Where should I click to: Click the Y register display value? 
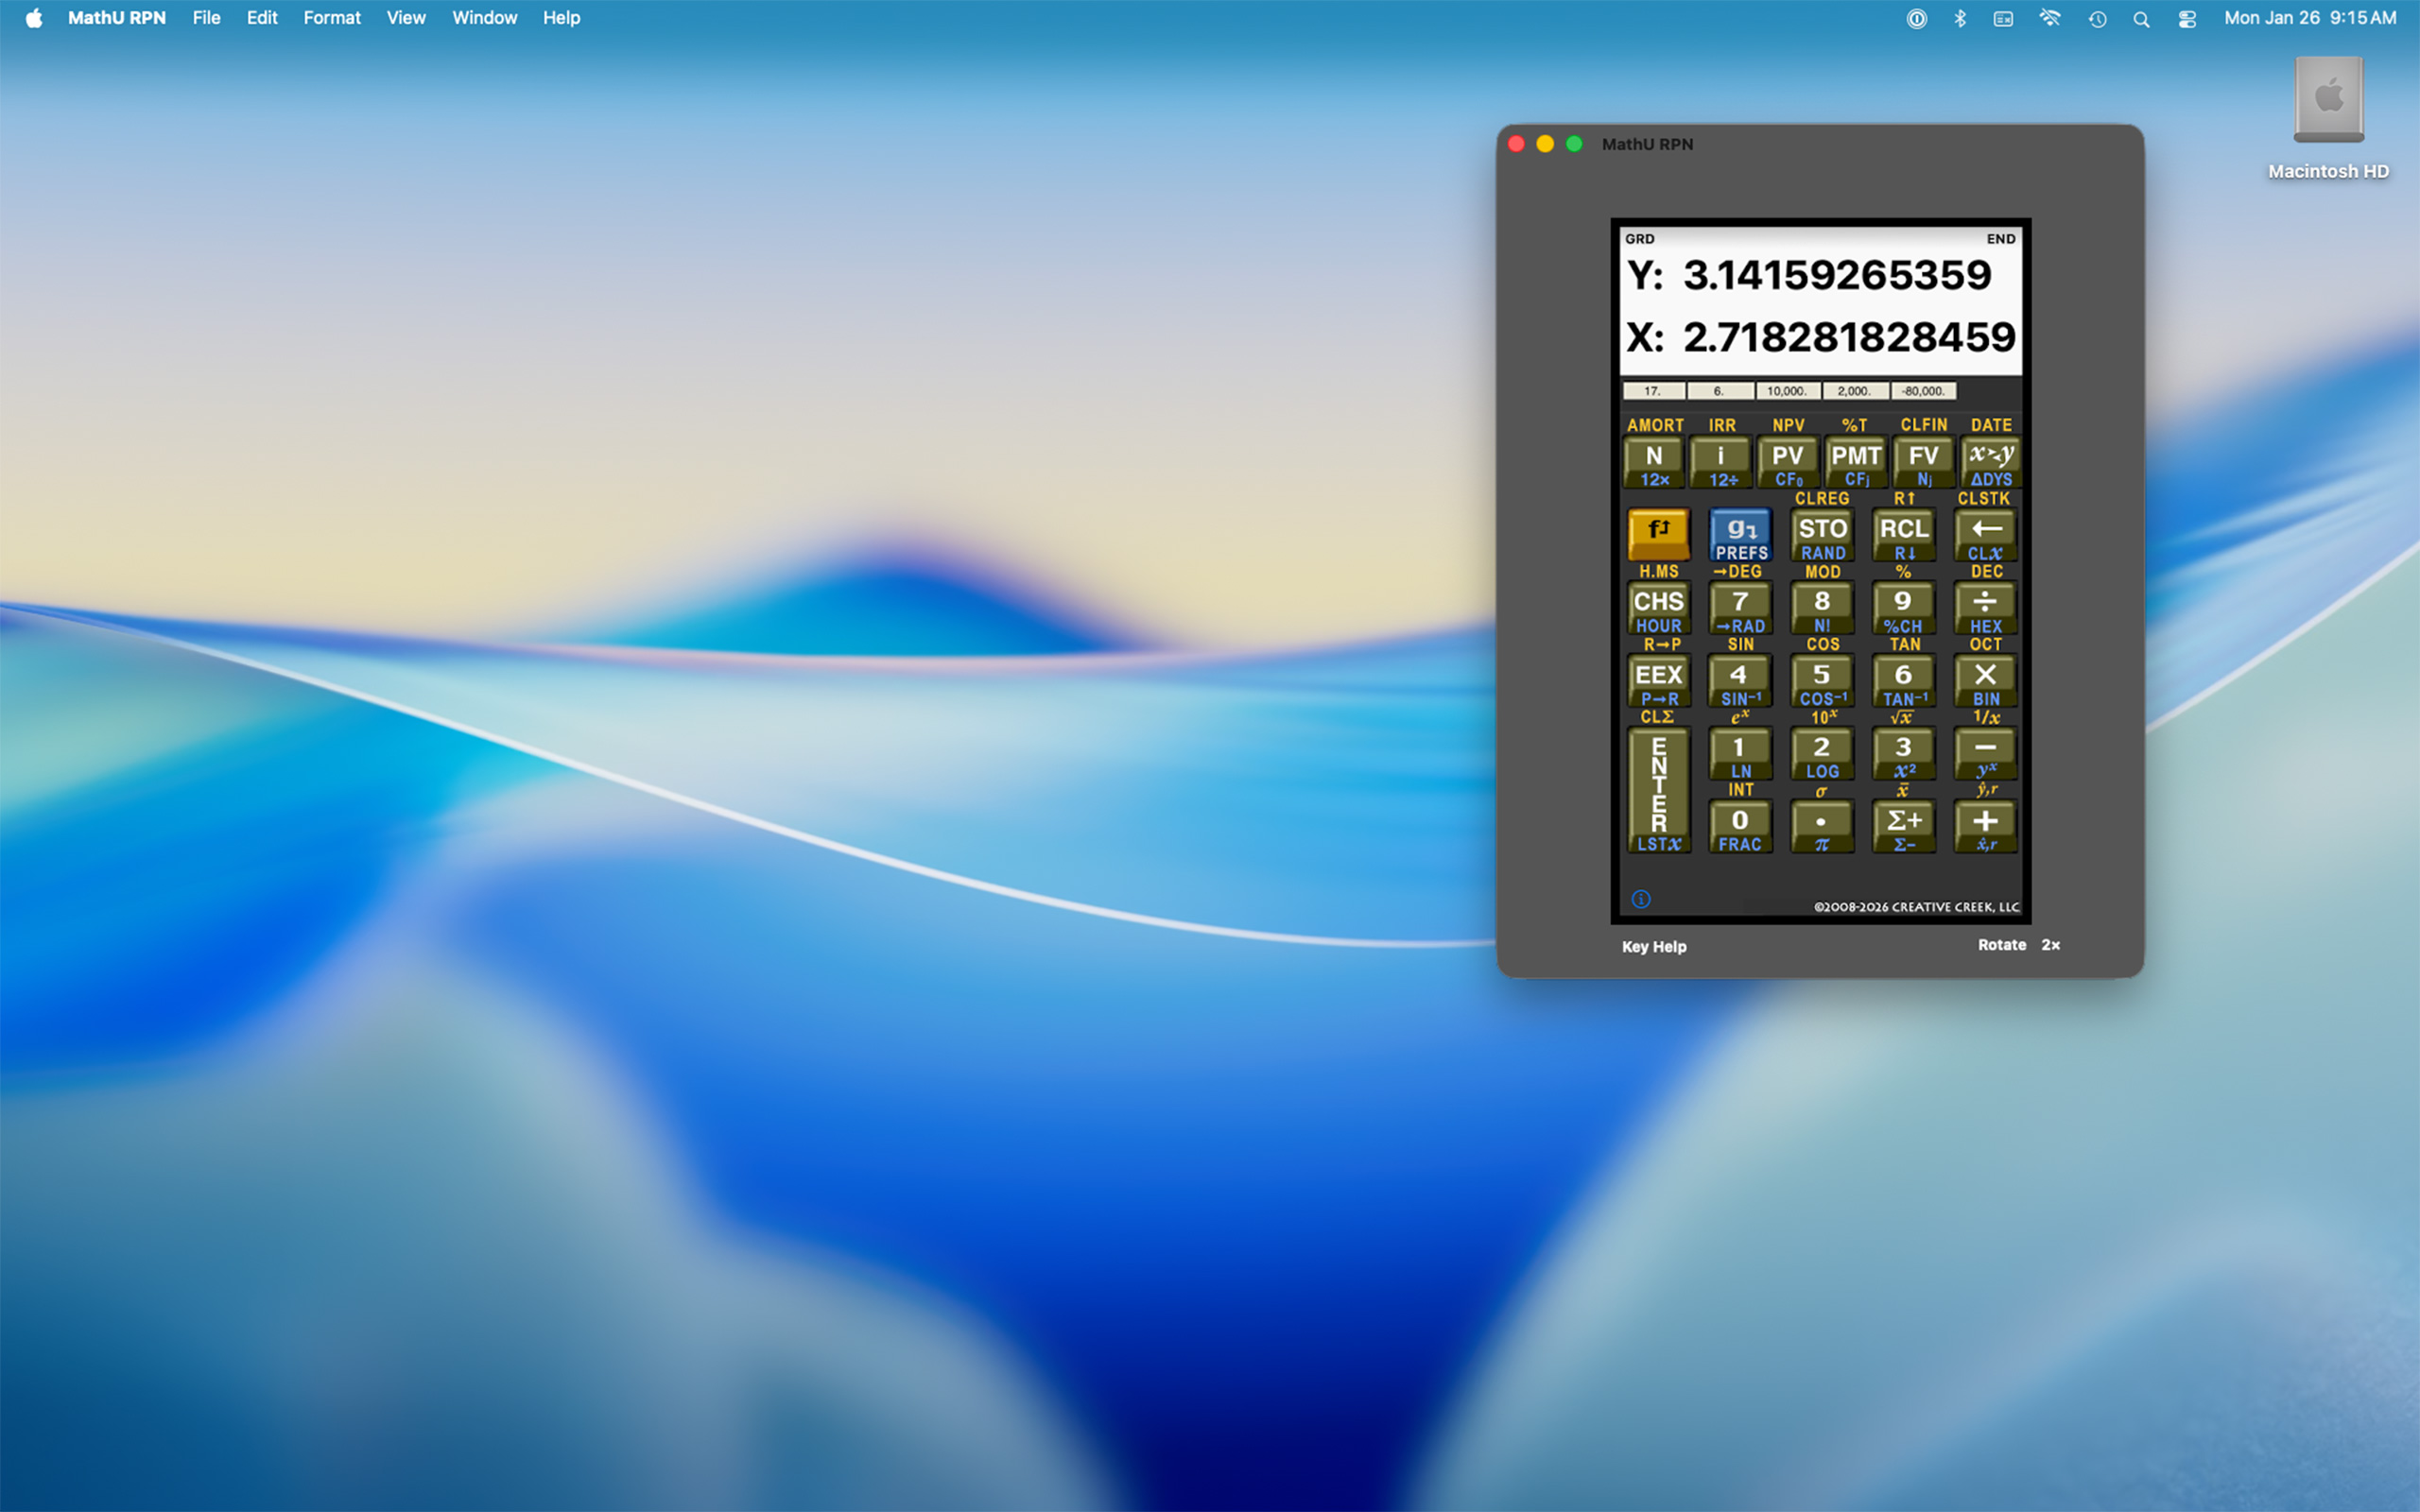coord(1837,275)
